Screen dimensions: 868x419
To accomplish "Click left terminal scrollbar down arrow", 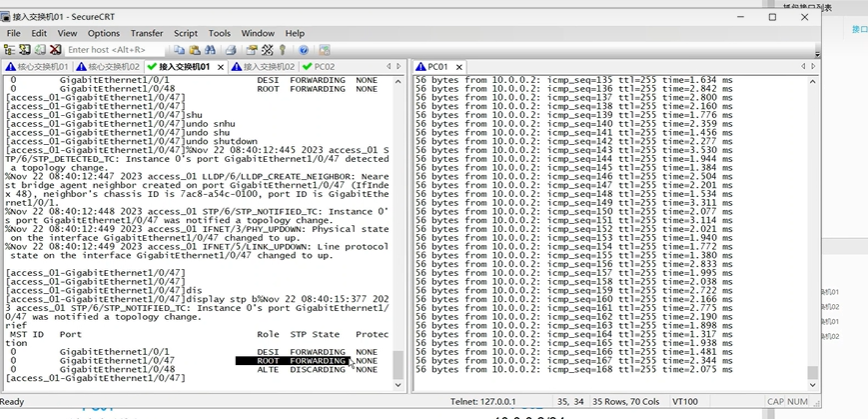I will (399, 385).
